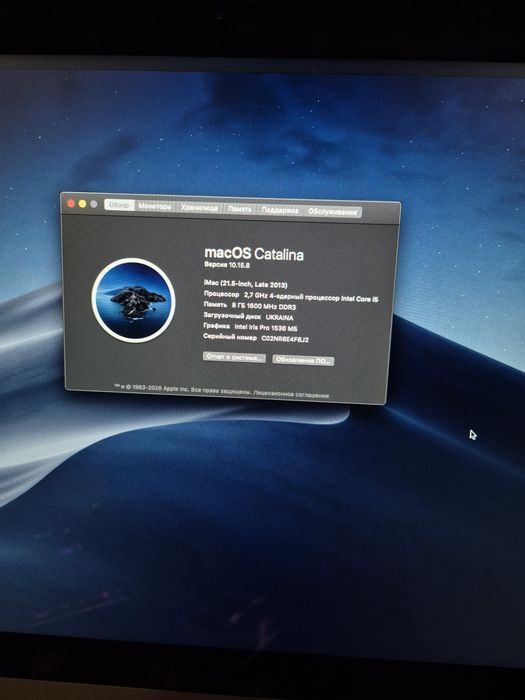Click the 2,7 GHz processor value
Viewport: 525px width, 700px height.
click(311, 297)
